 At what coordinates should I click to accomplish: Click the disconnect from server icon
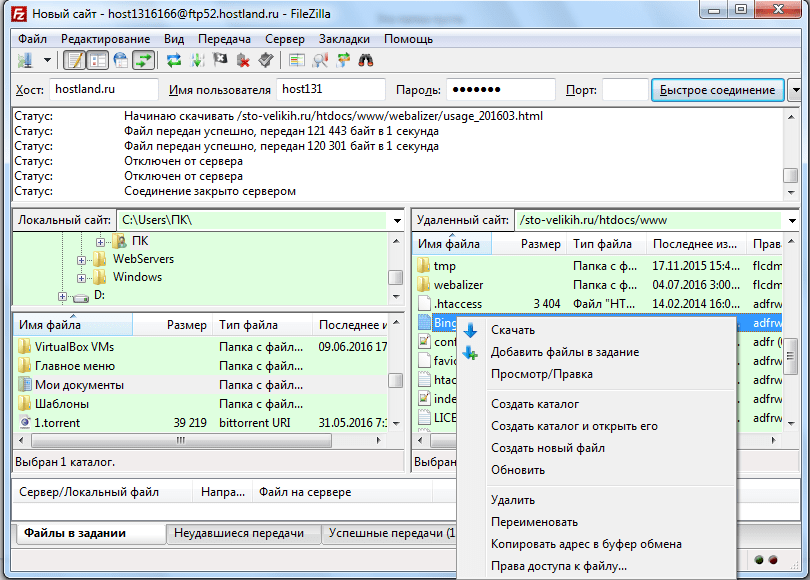click(243, 60)
